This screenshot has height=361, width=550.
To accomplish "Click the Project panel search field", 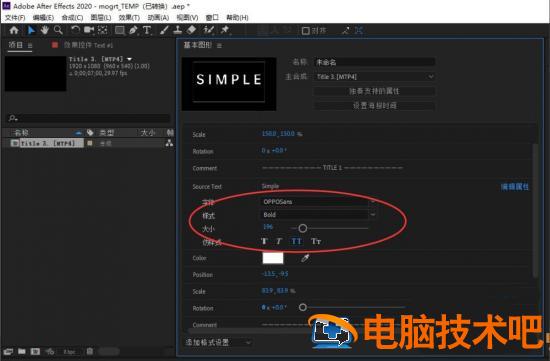I will (89, 118).
